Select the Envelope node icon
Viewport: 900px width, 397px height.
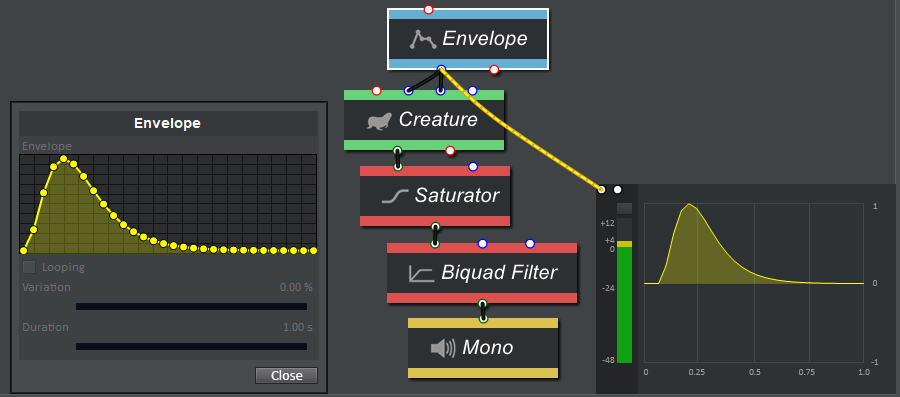[423, 39]
